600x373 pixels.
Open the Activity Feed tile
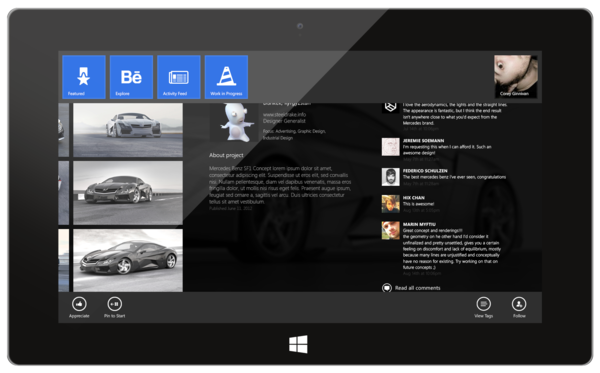point(179,77)
